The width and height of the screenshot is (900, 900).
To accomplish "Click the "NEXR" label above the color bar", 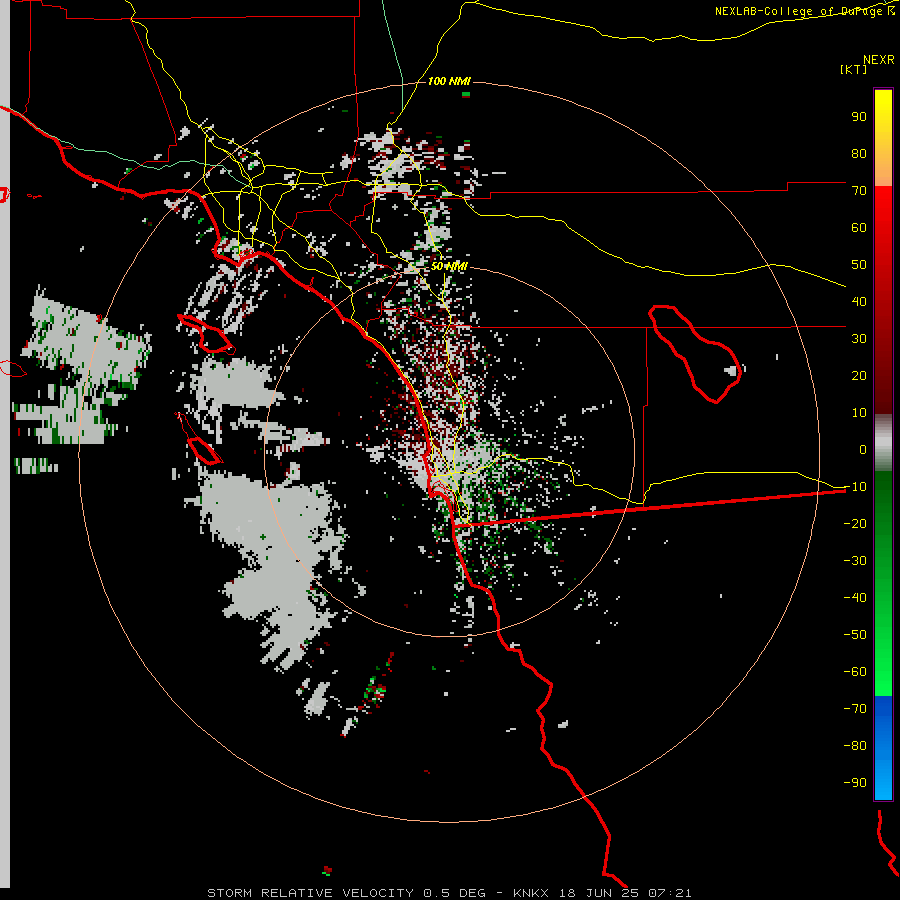I will click(879, 60).
